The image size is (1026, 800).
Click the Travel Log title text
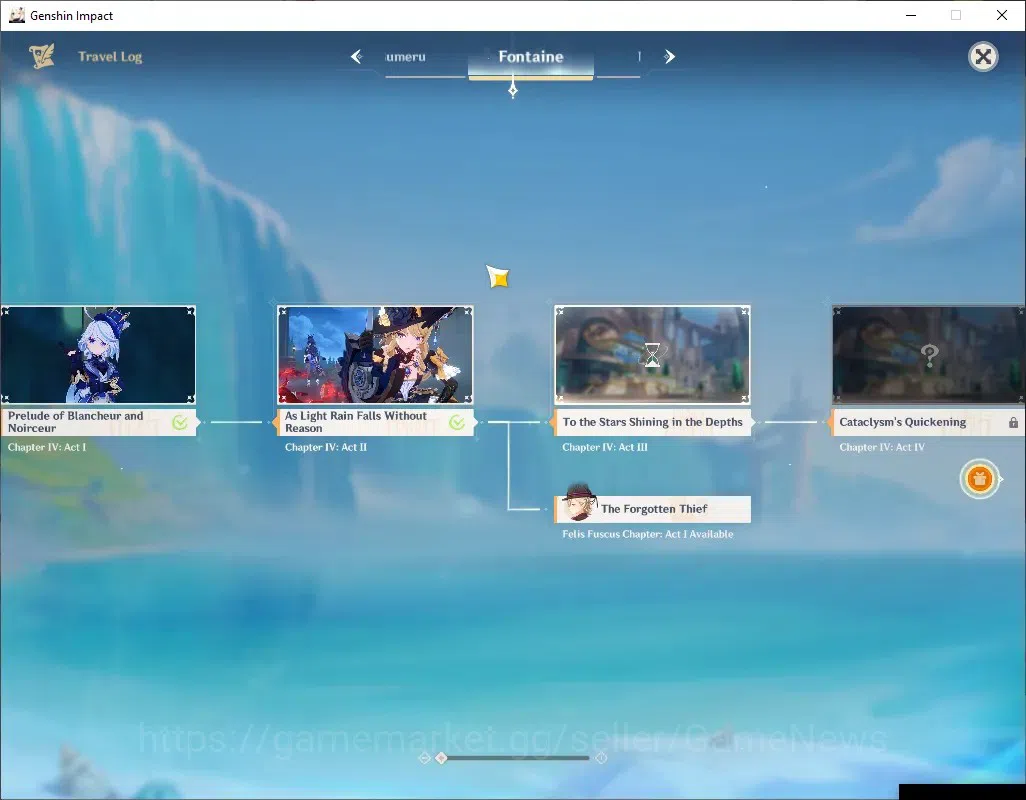[x=110, y=57]
